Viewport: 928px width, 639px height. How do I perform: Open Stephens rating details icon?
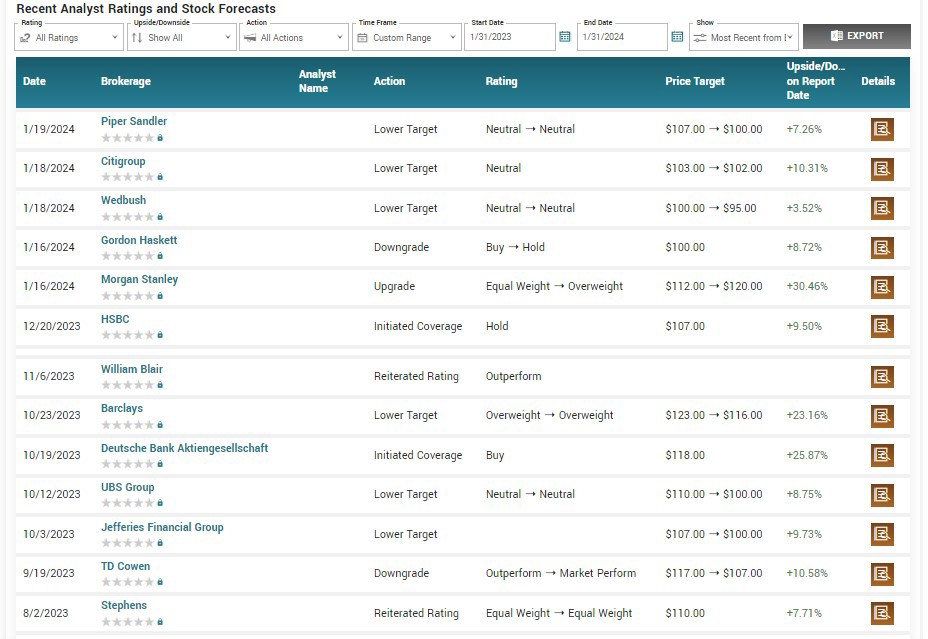[882, 613]
